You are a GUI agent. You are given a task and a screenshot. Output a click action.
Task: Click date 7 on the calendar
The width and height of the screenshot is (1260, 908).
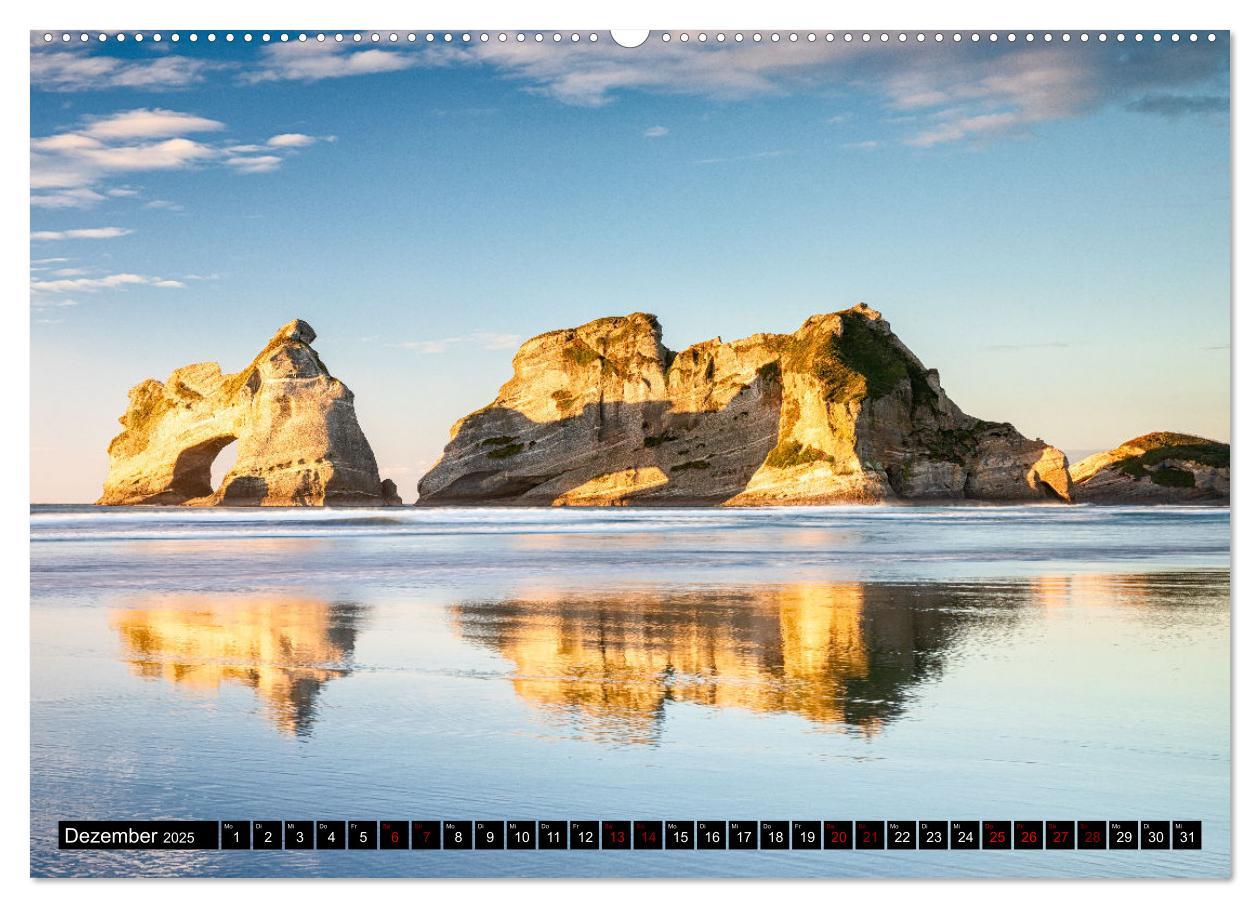[426, 836]
